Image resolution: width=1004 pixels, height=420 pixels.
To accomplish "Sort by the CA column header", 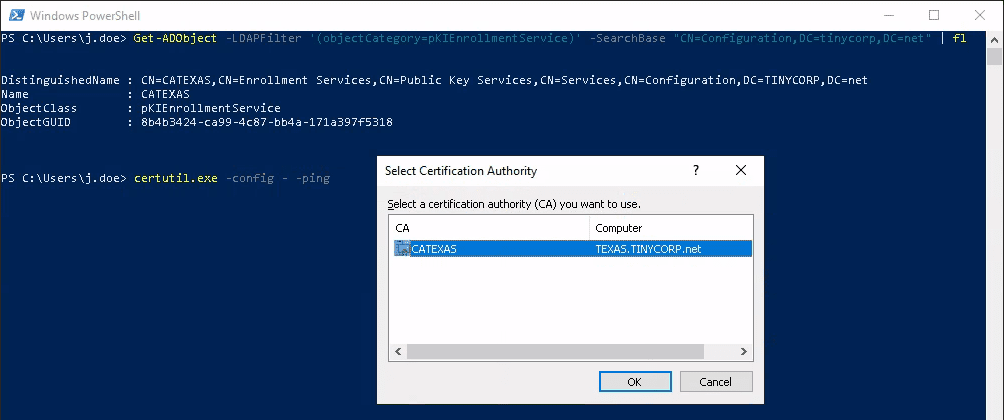I will (490, 228).
